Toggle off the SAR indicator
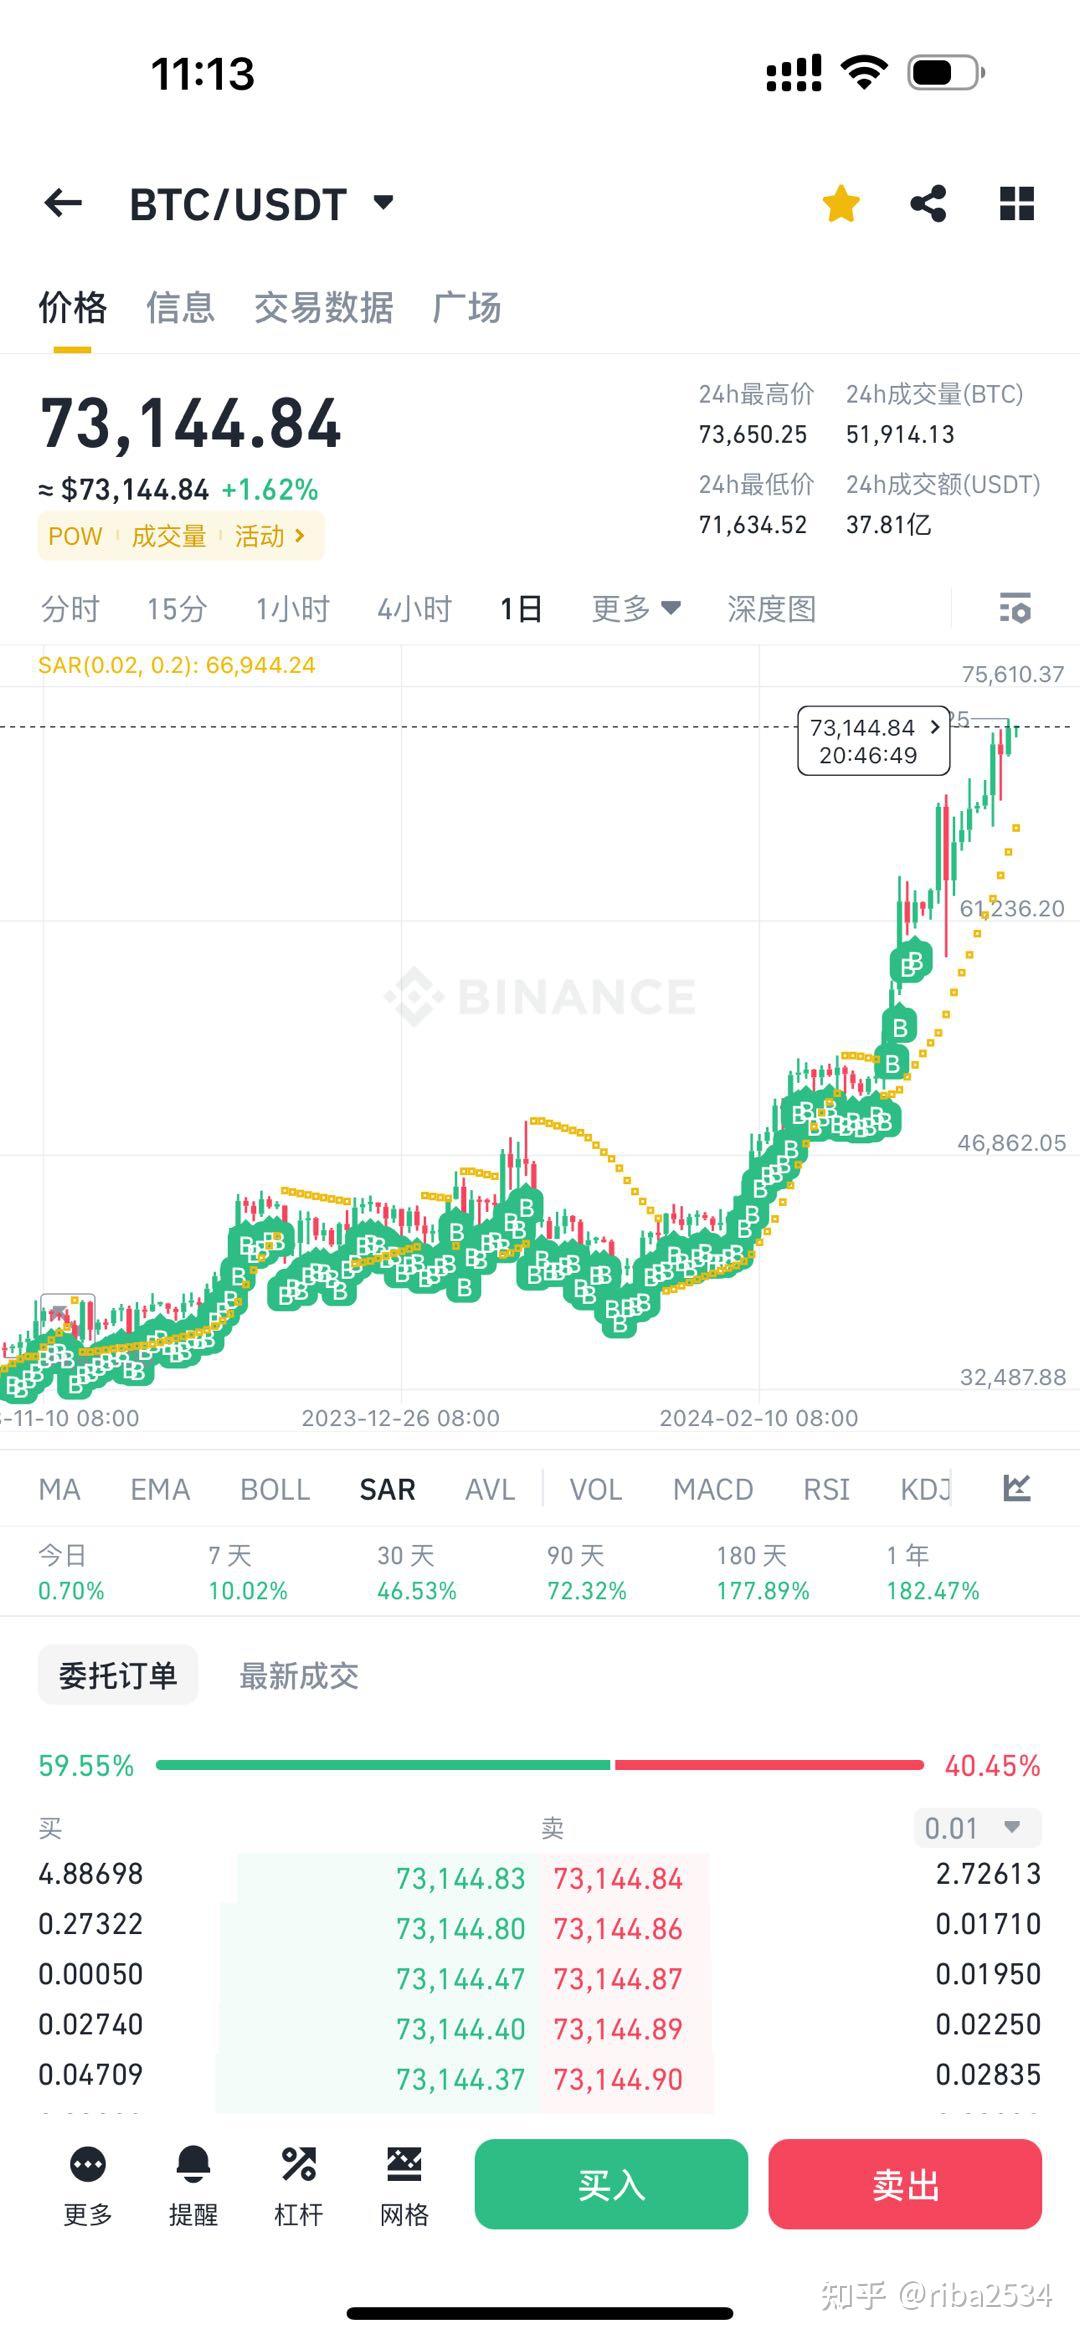This screenshot has width=1080, height=2340. click(387, 1489)
